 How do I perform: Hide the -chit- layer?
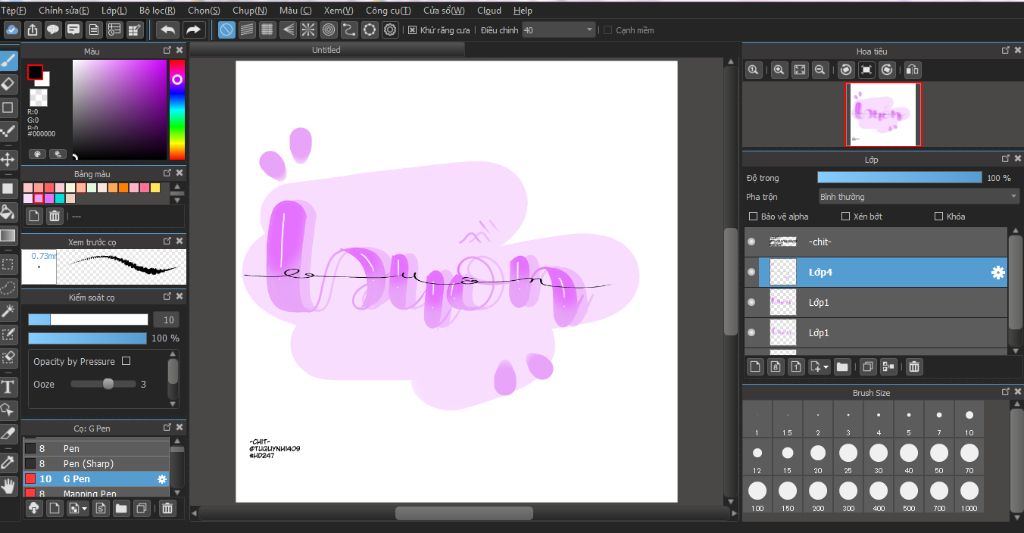pyautogui.click(x=752, y=242)
